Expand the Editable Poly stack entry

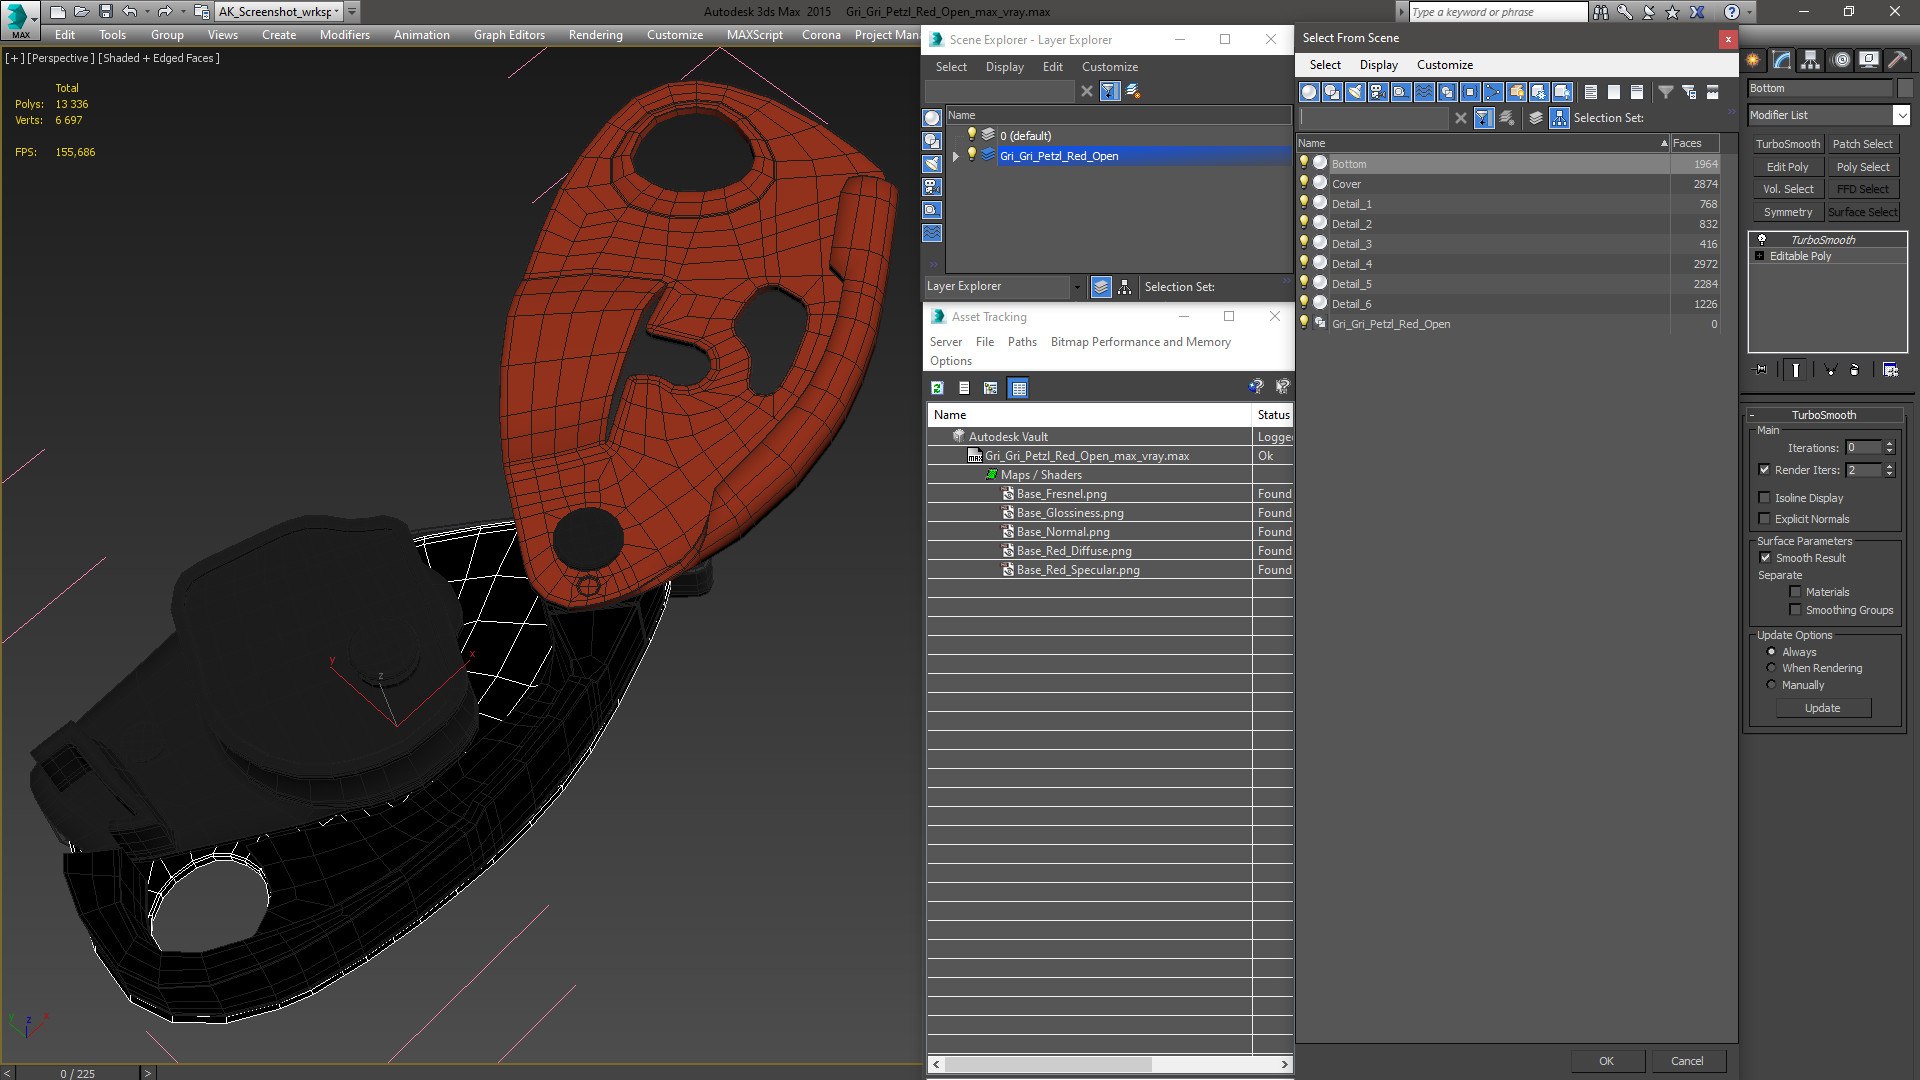(x=1760, y=256)
